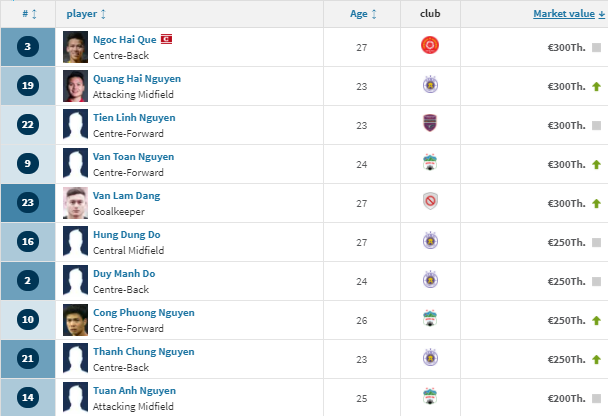The image size is (608, 416).
Task: Click Ngoc Hai Que's club crest icon
Action: [x=430, y=46]
